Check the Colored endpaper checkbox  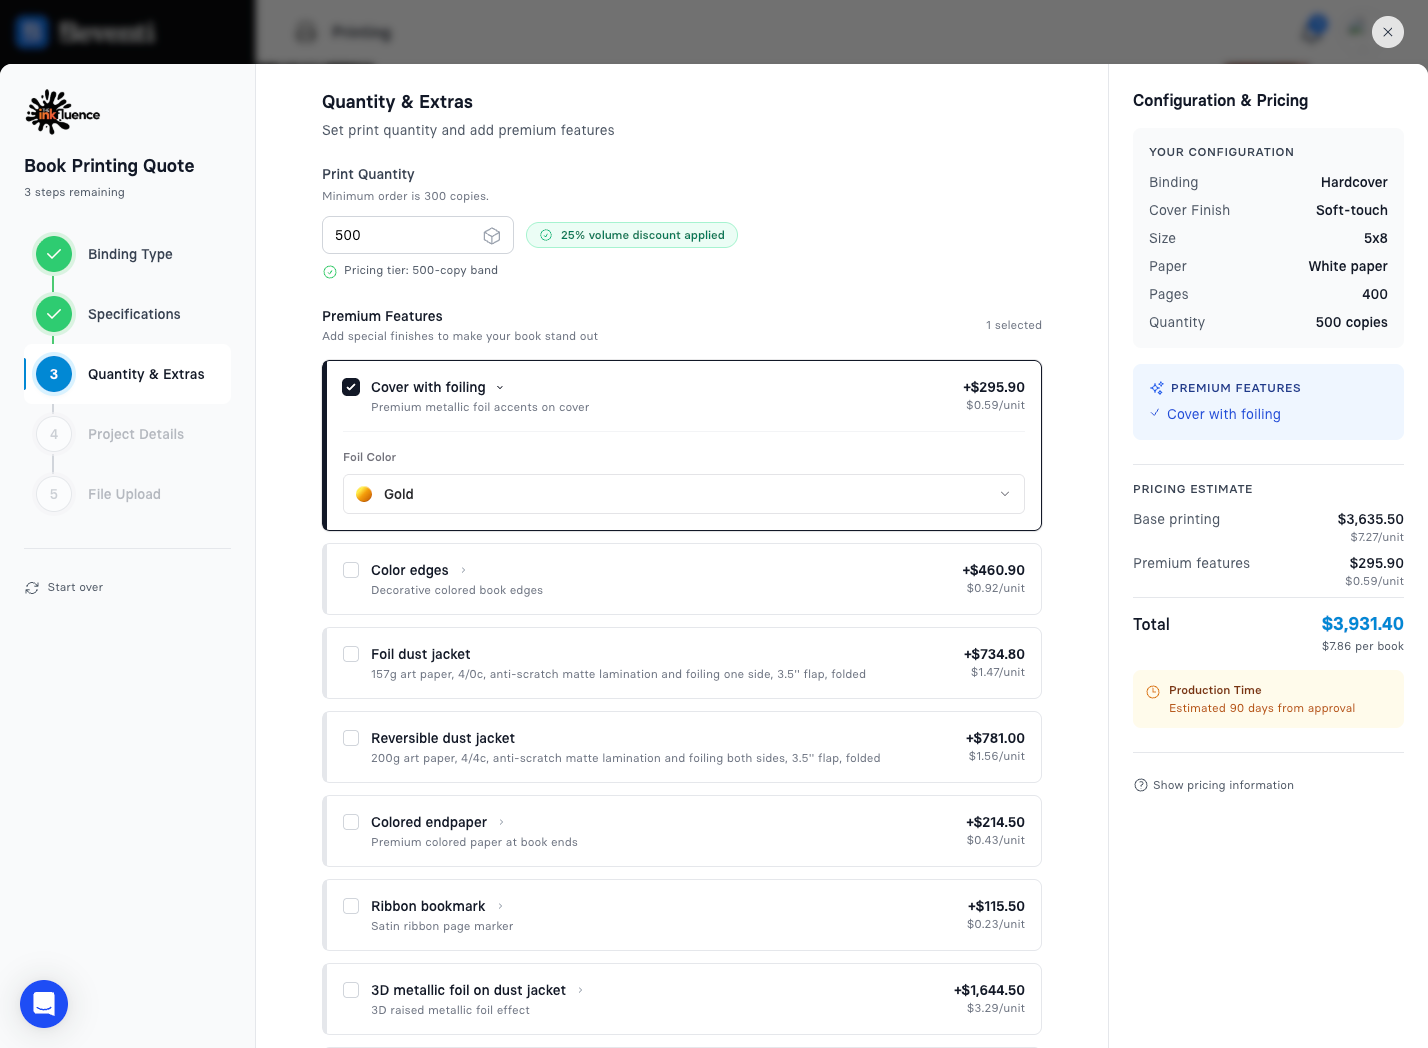351,822
